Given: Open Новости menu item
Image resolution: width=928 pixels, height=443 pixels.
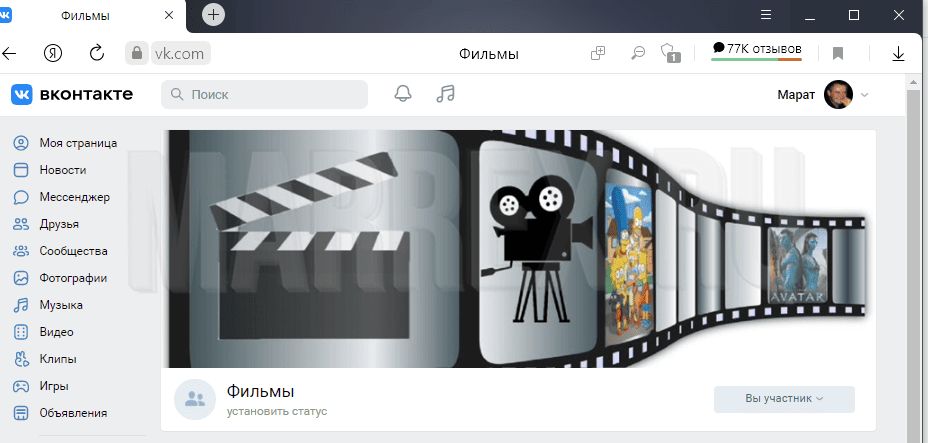Looking at the screenshot, I should [63, 170].
